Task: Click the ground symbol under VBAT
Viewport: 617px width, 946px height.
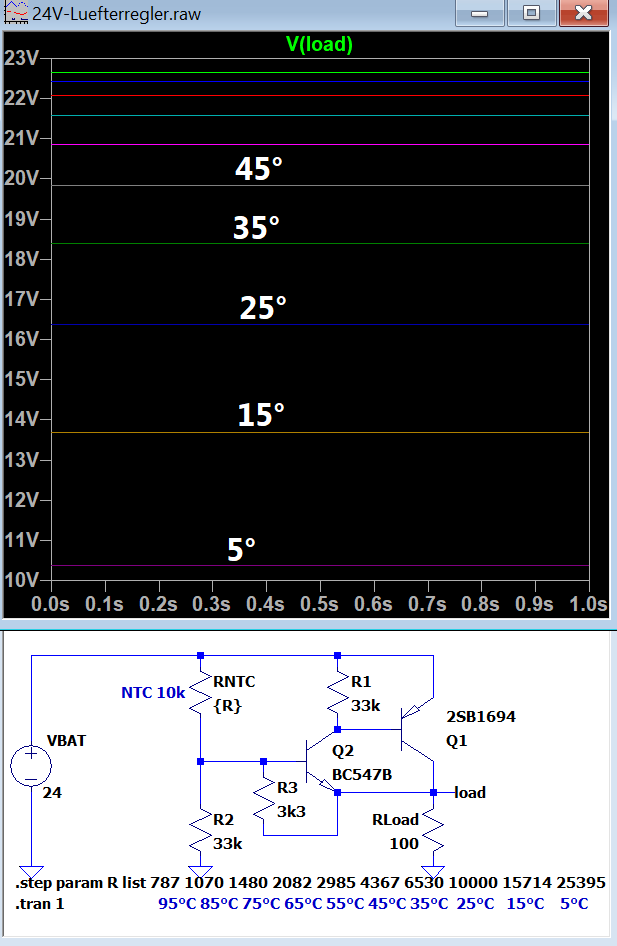Action: tap(31, 873)
